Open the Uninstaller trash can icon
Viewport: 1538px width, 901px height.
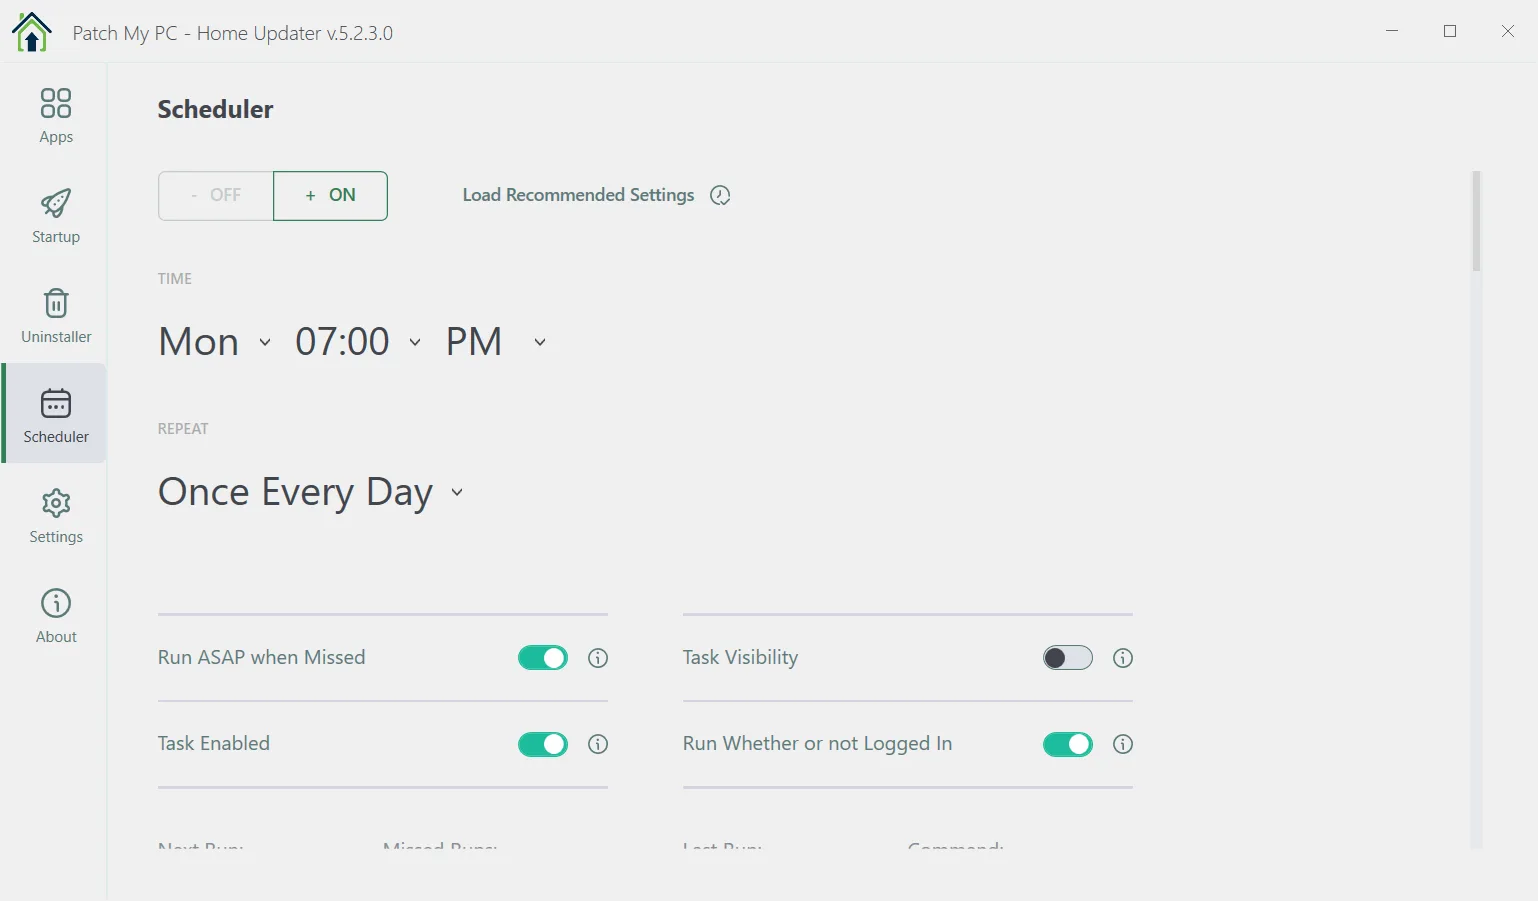pos(56,304)
